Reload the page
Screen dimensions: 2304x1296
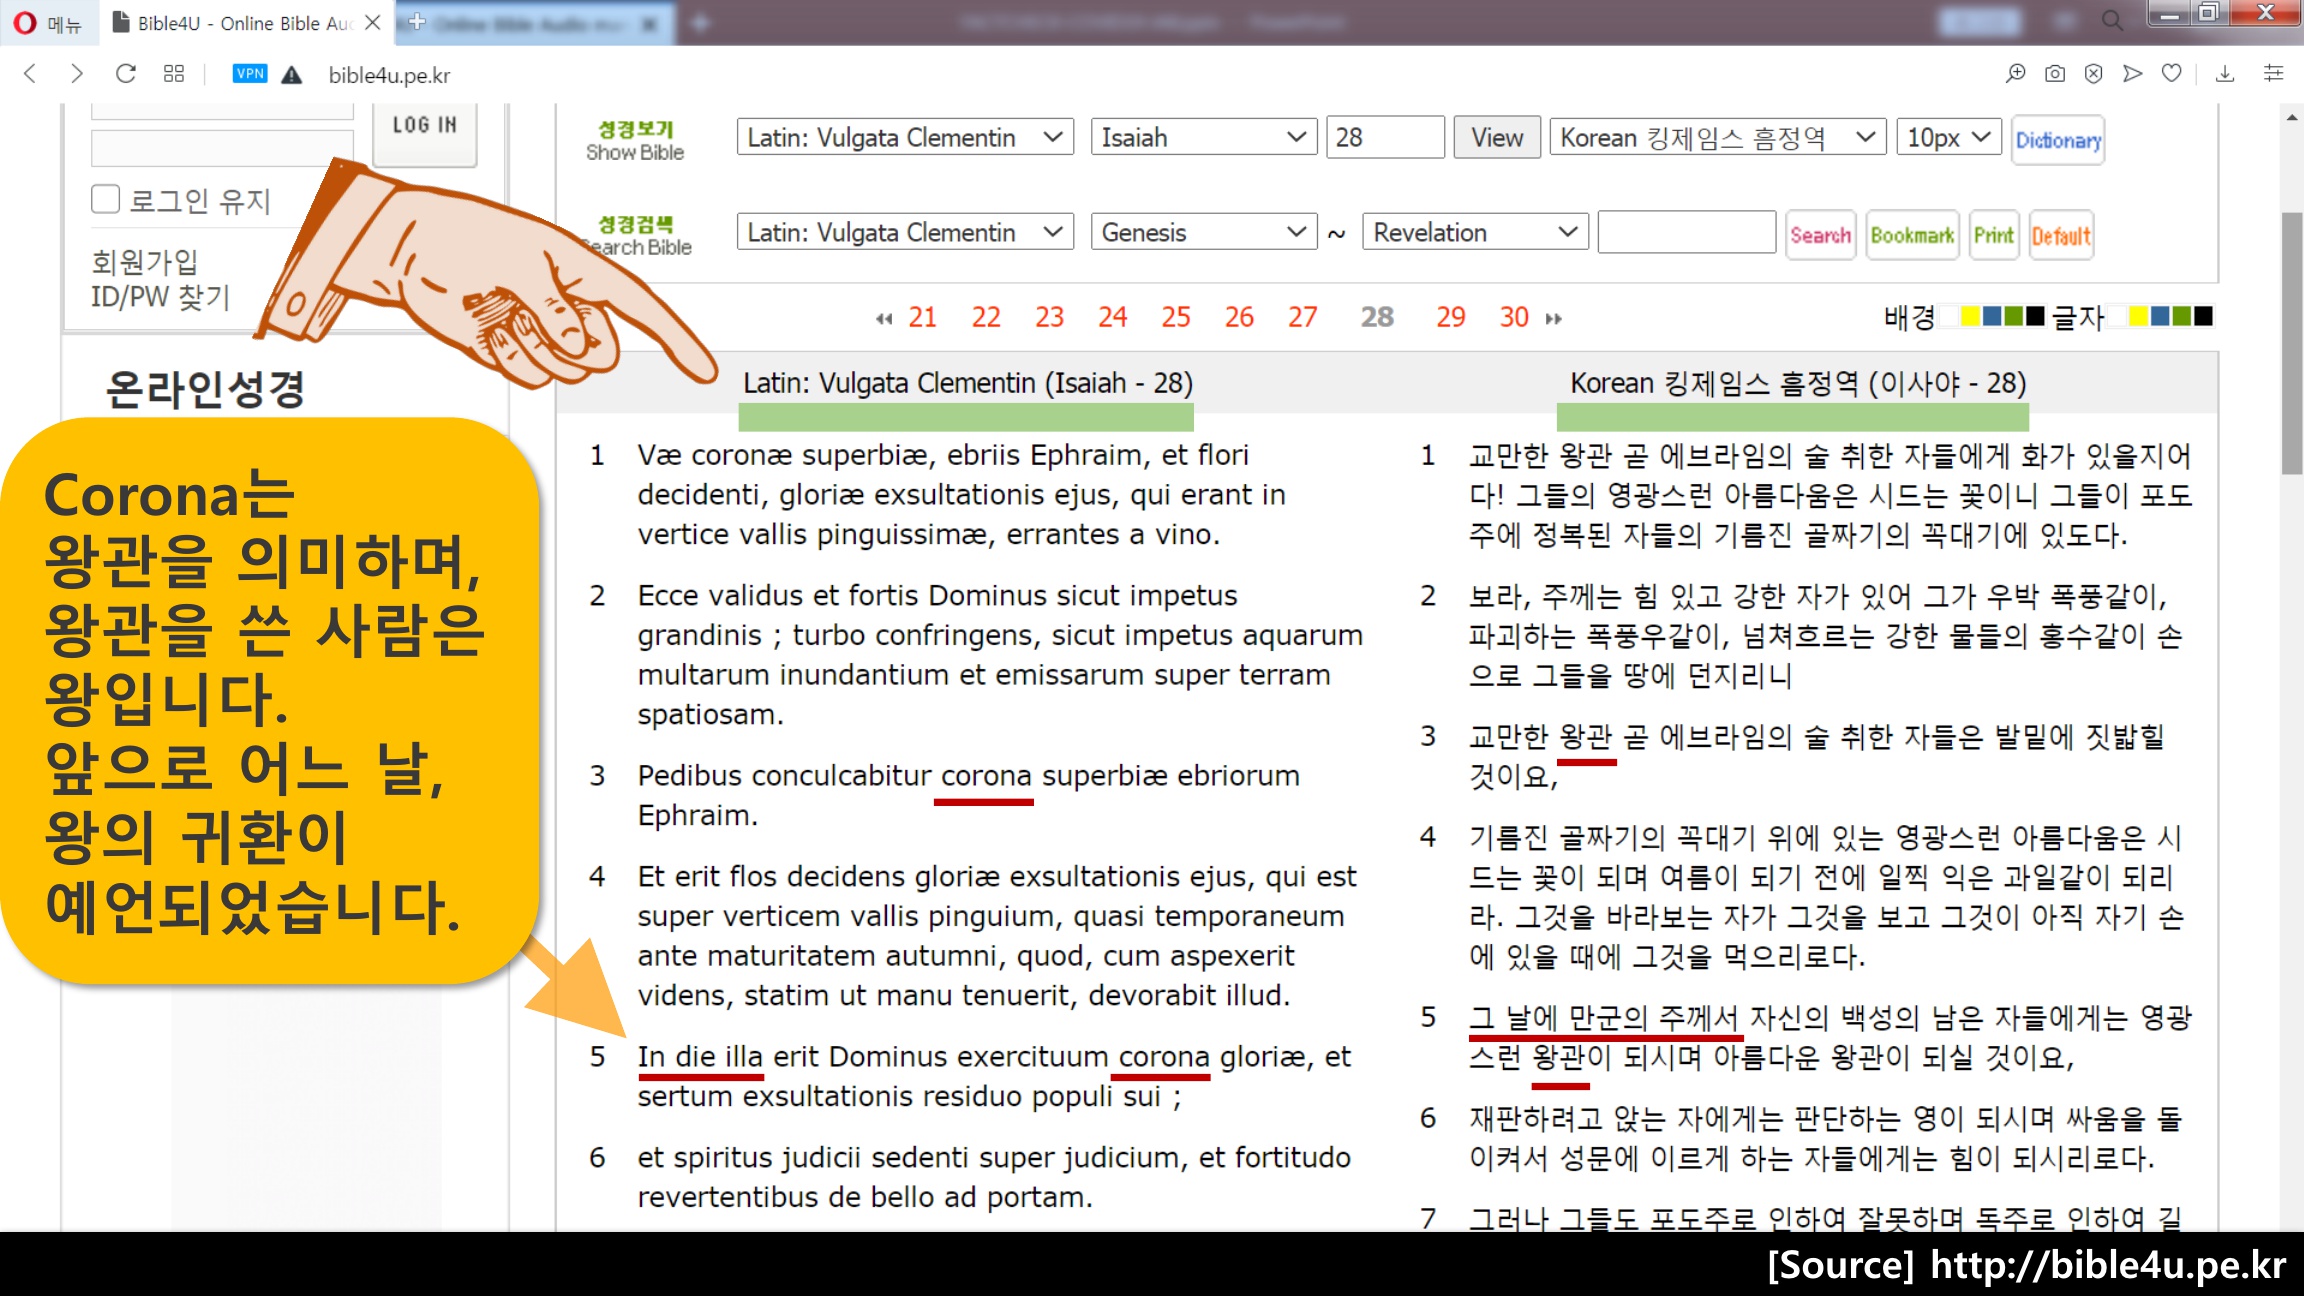point(125,74)
